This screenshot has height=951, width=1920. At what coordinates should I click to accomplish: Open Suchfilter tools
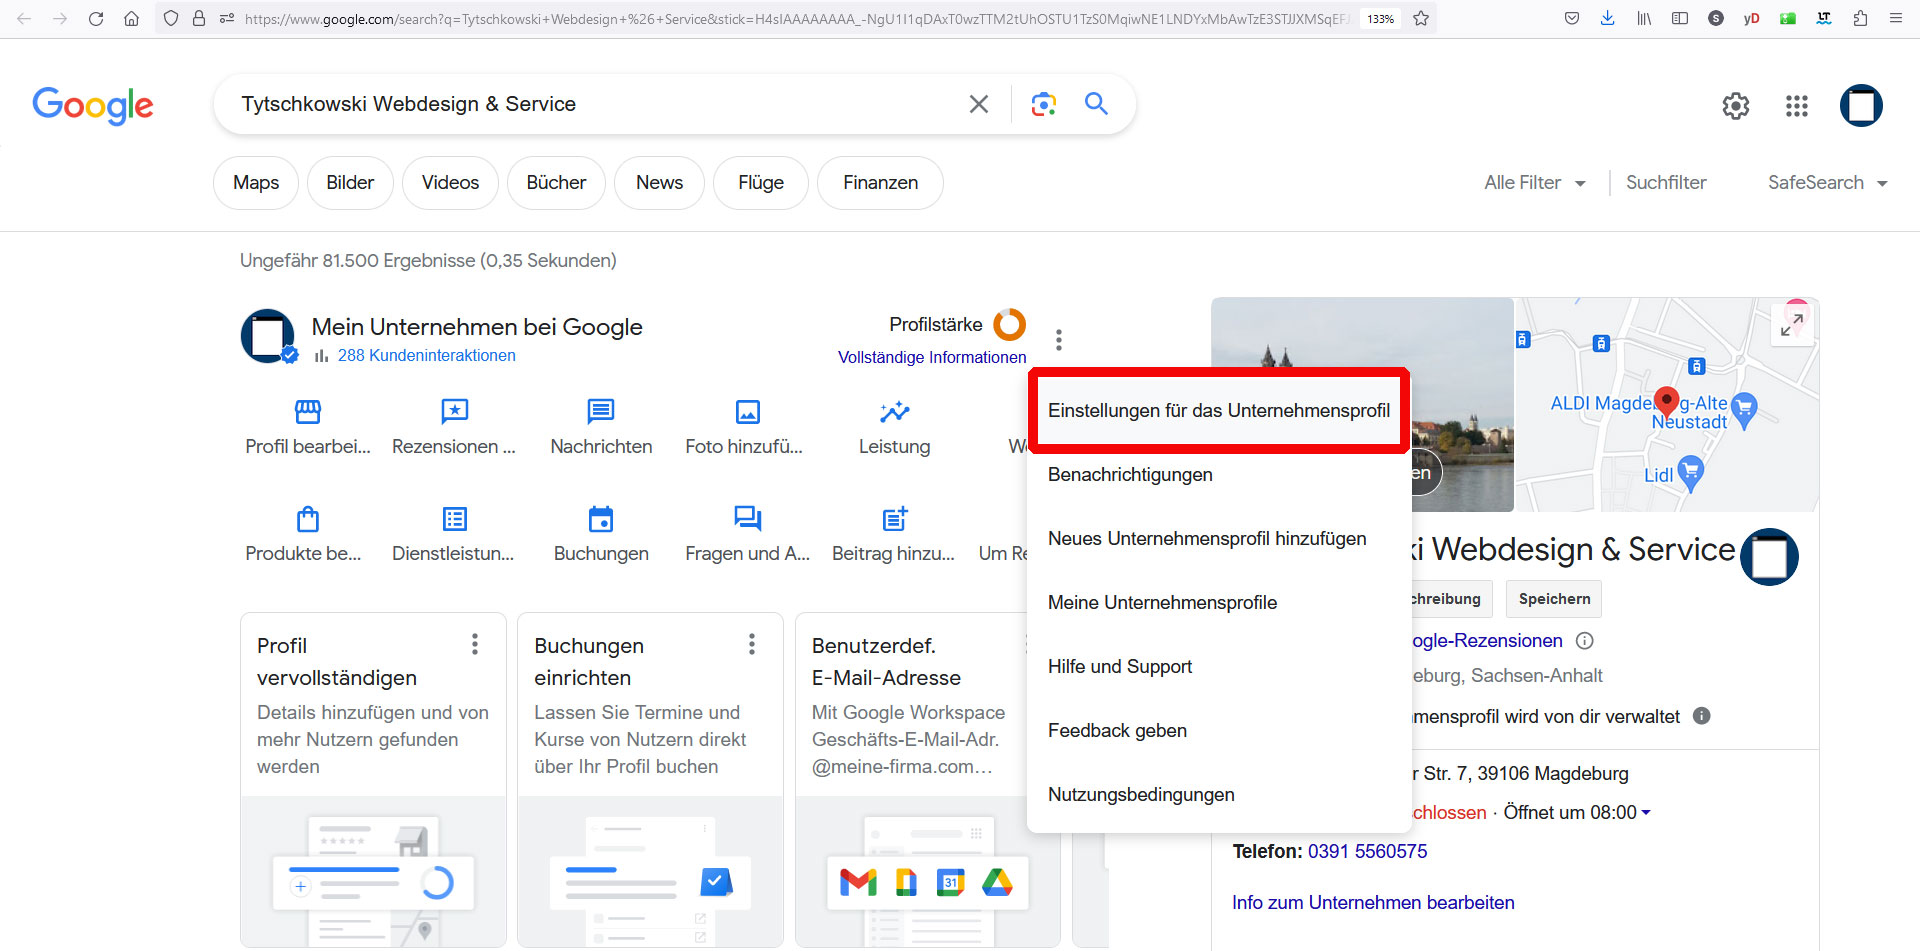pyautogui.click(x=1666, y=183)
